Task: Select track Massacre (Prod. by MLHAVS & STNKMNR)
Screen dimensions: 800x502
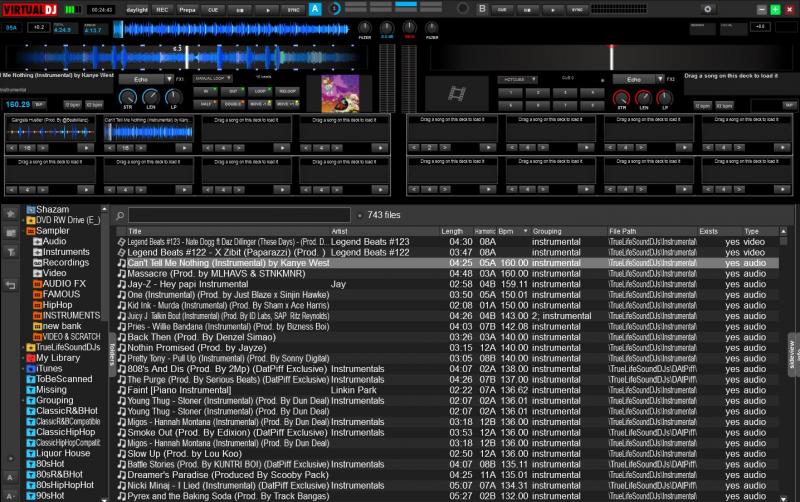Action: tap(447, 273)
